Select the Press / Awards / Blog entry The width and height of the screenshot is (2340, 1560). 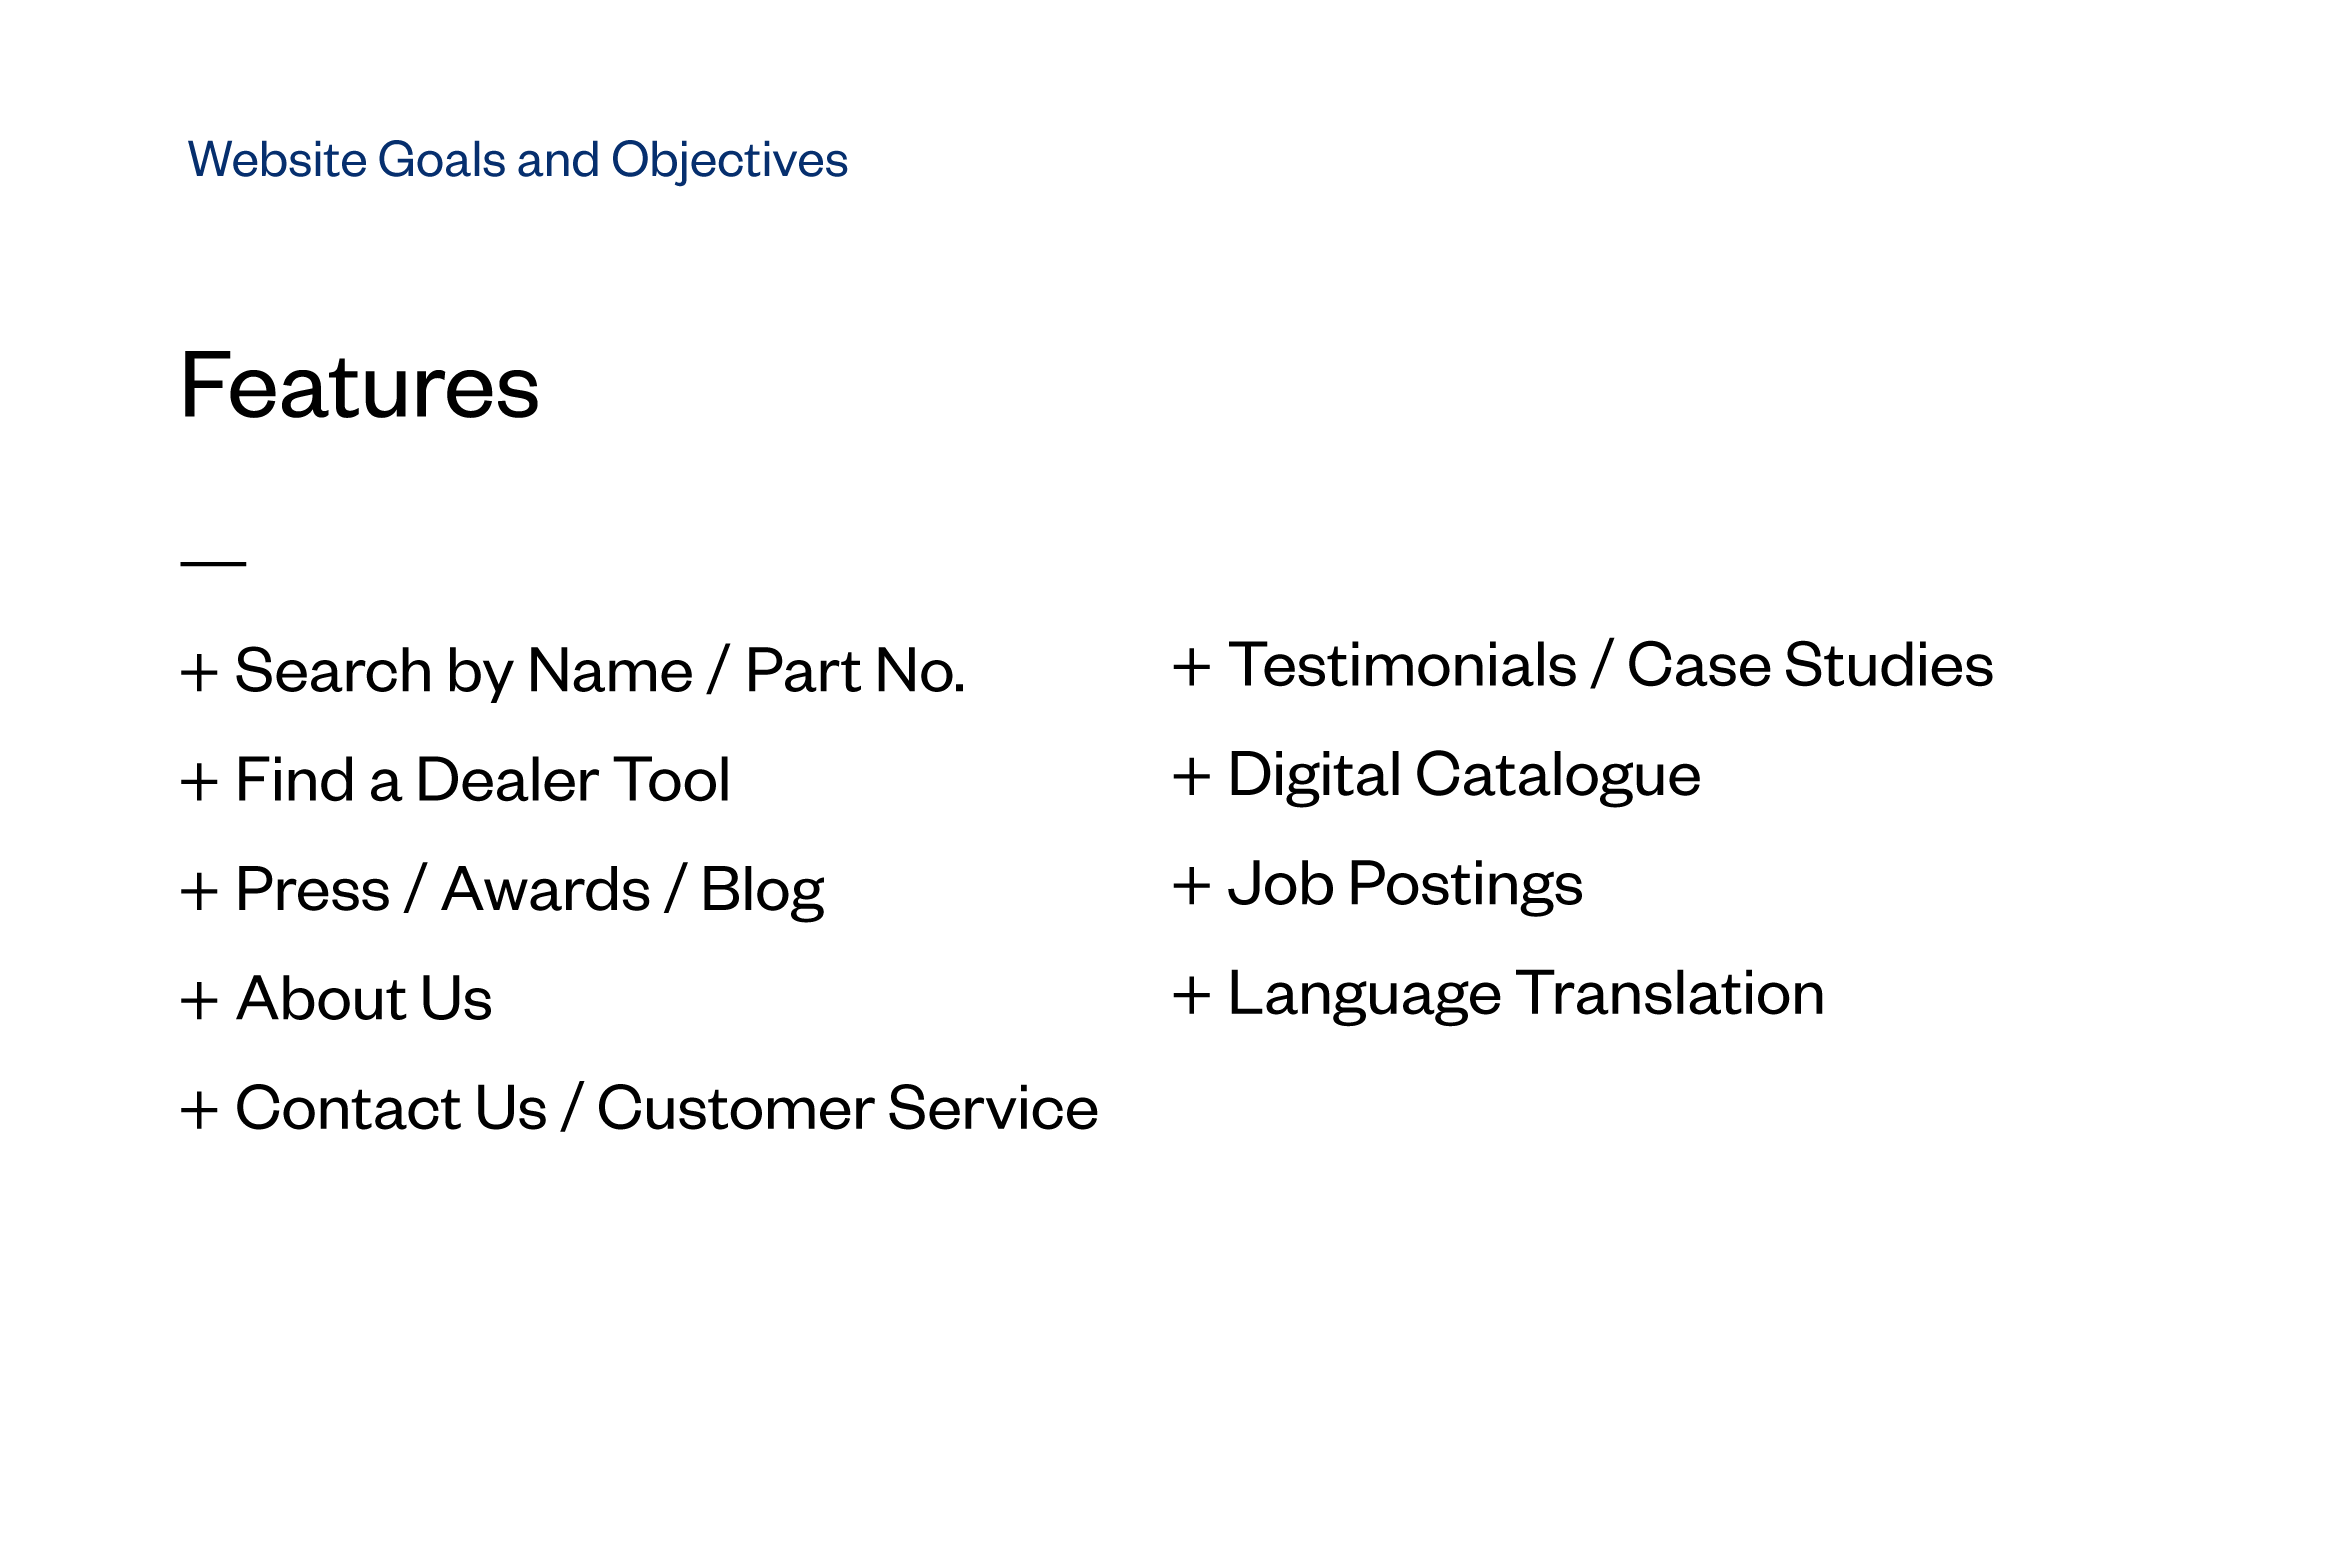(x=530, y=890)
